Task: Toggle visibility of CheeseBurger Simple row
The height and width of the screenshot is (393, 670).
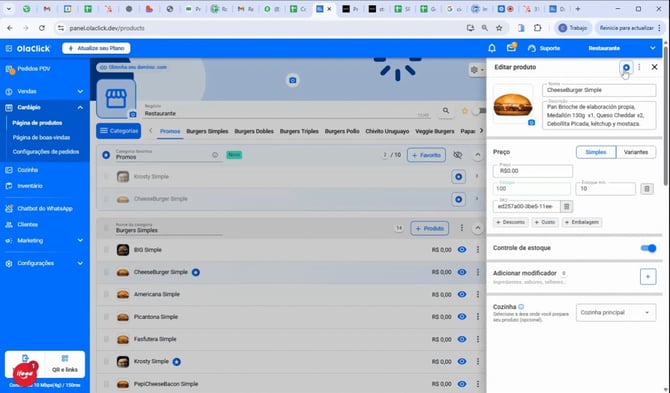Action: pos(462,272)
